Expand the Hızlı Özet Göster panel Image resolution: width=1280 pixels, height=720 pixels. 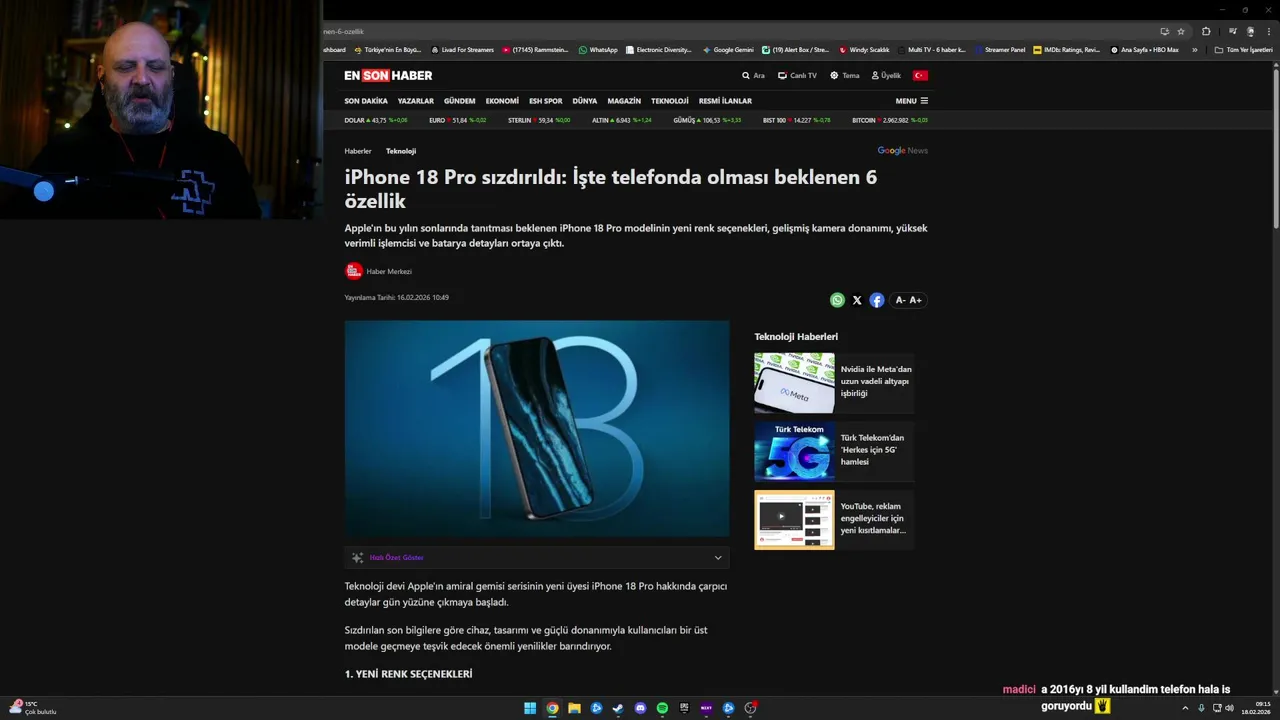537,558
